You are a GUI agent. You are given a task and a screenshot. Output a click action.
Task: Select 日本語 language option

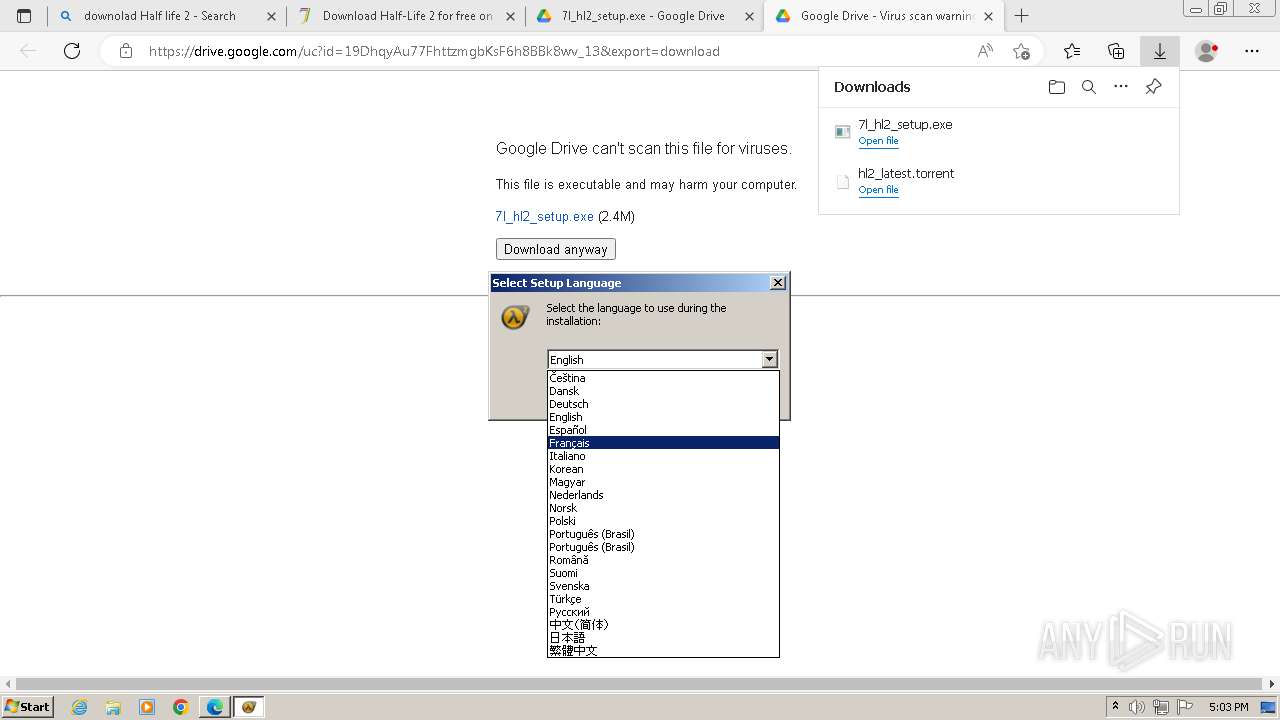pos(663,638)
